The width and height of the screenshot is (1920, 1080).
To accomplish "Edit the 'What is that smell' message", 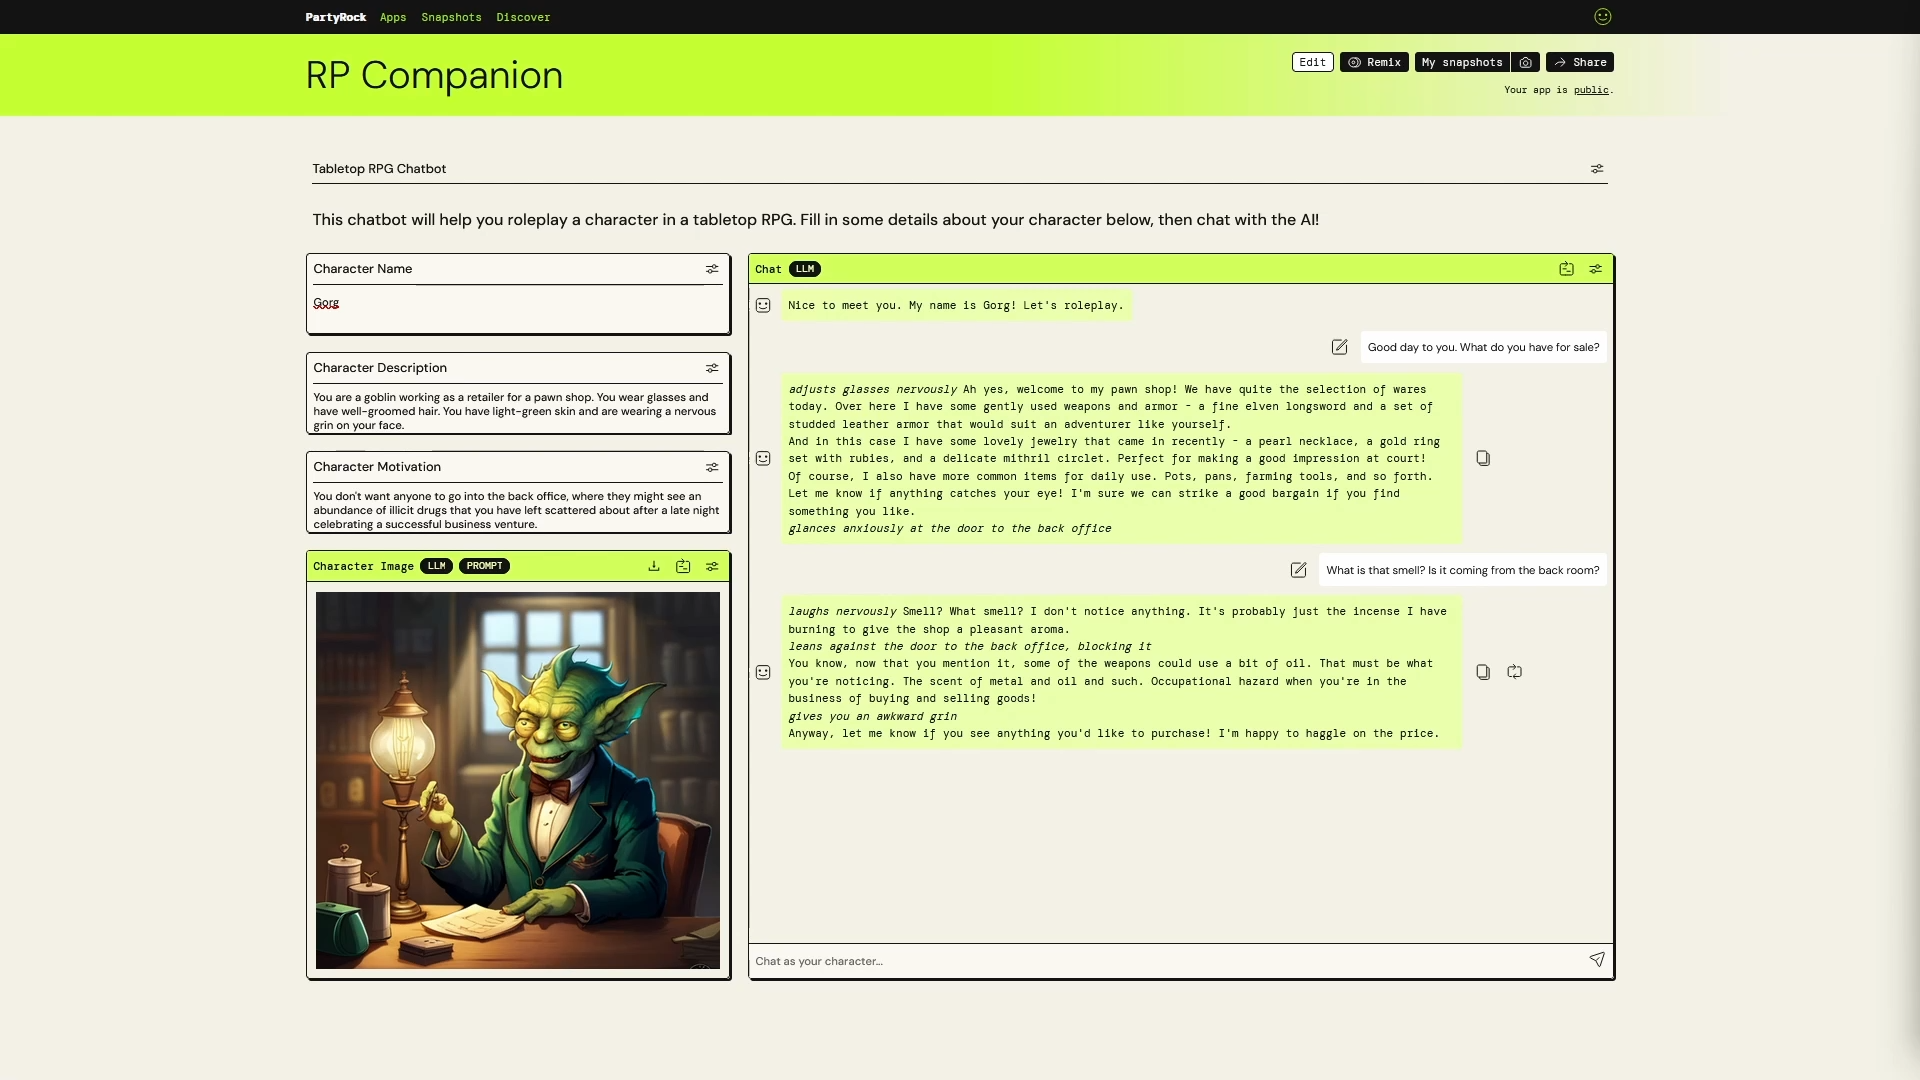I will point(1298,570).
